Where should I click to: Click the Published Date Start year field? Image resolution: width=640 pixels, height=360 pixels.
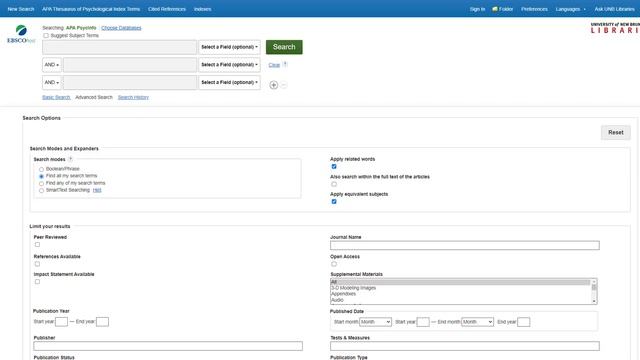[423, 322]
